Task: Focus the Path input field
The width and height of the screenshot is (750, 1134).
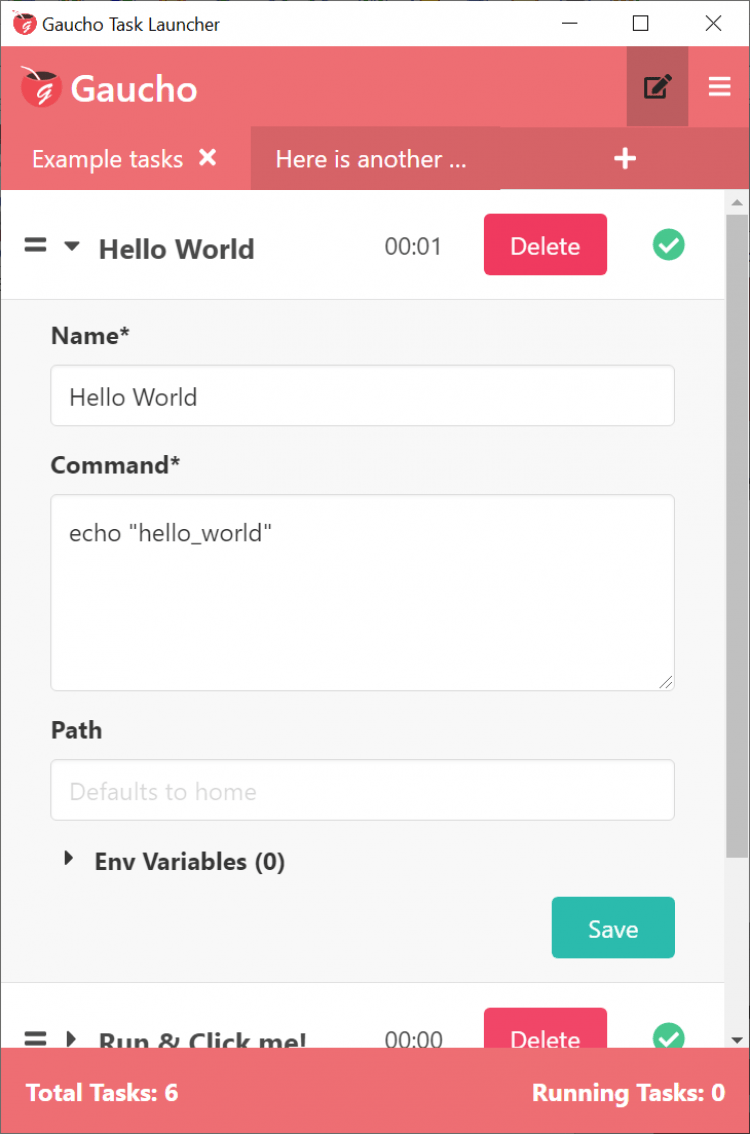Action: click(x=362, y=791)
